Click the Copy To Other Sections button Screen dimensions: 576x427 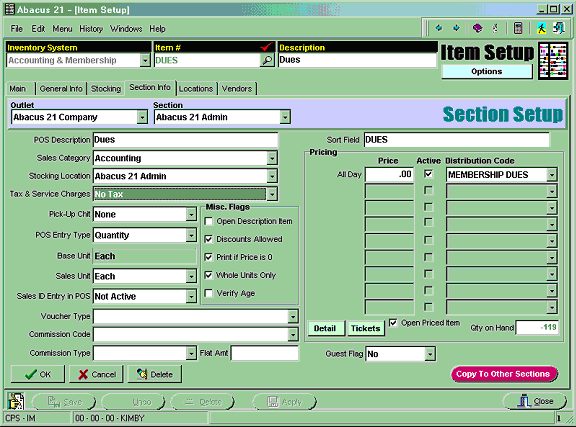pos(503,374)
